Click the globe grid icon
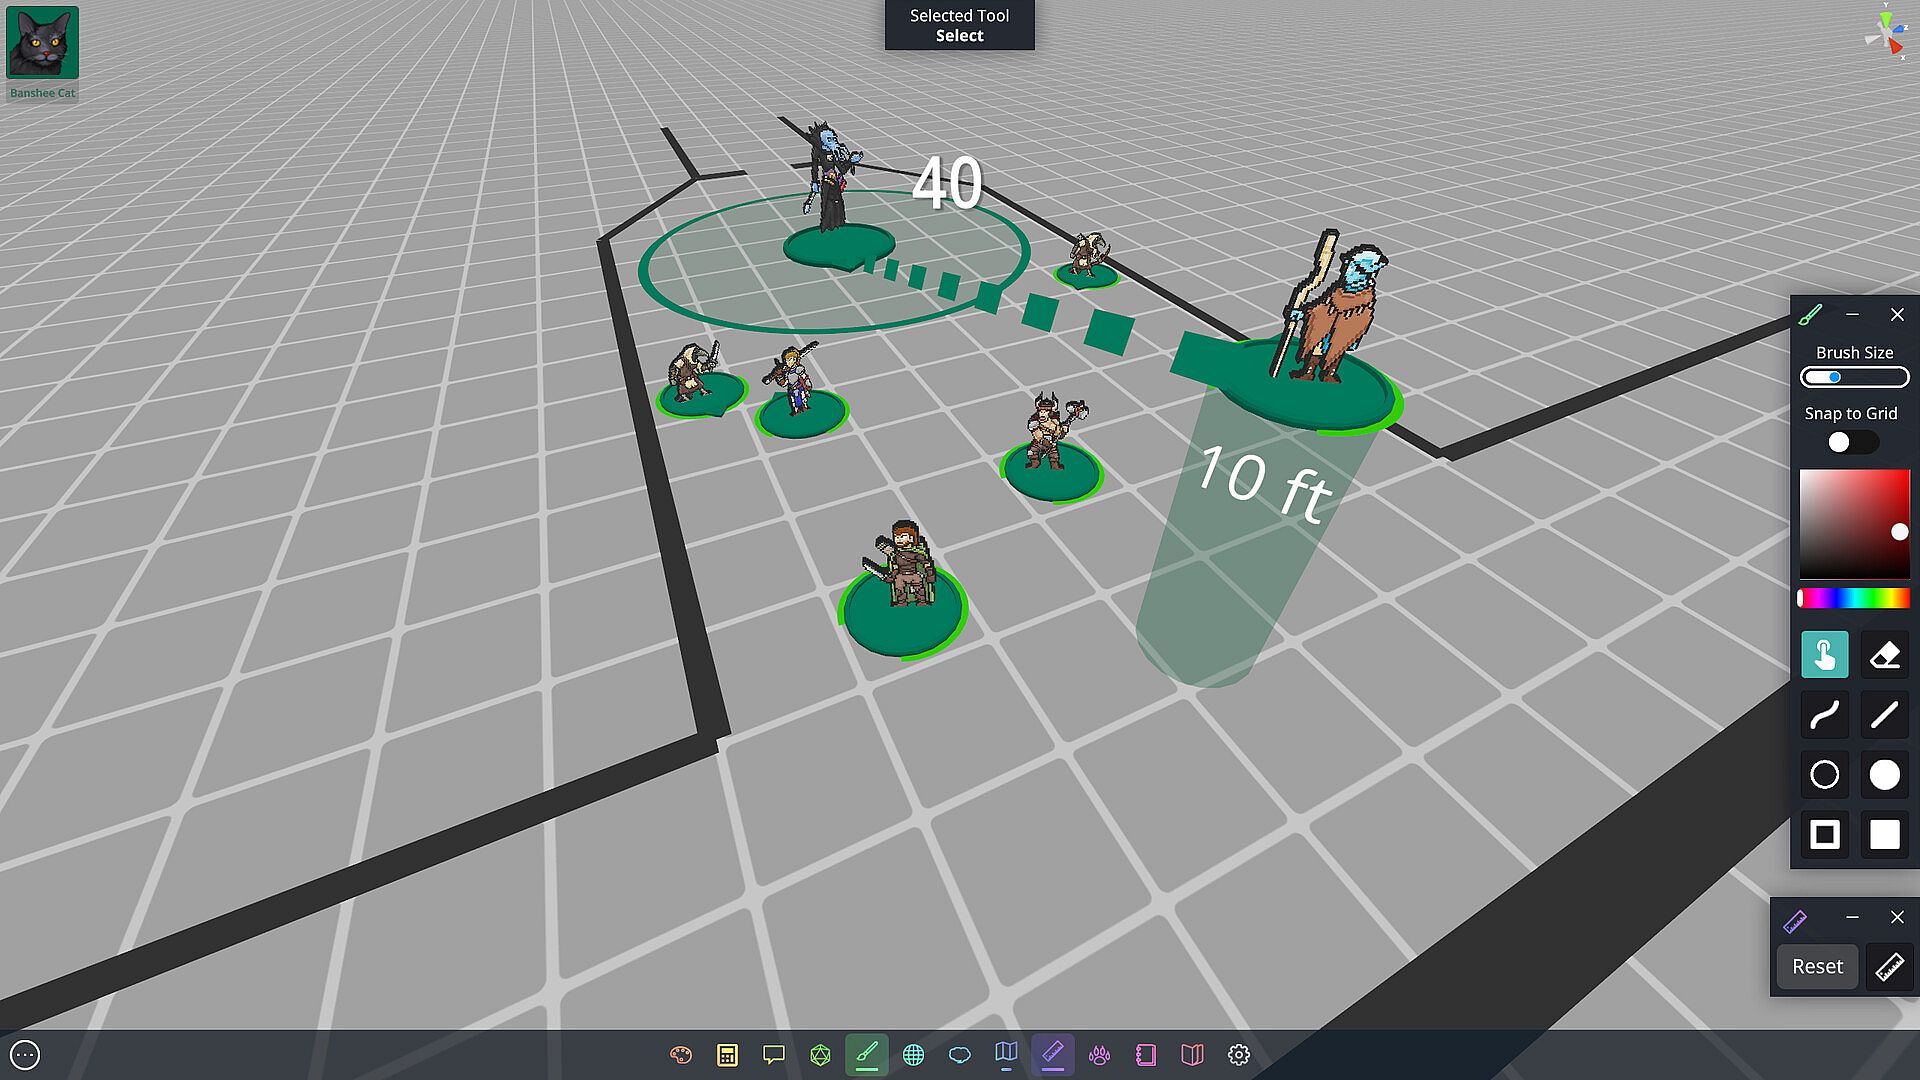The image size is (1920, 1080). pyautogui.click(x=913, y=1055)
